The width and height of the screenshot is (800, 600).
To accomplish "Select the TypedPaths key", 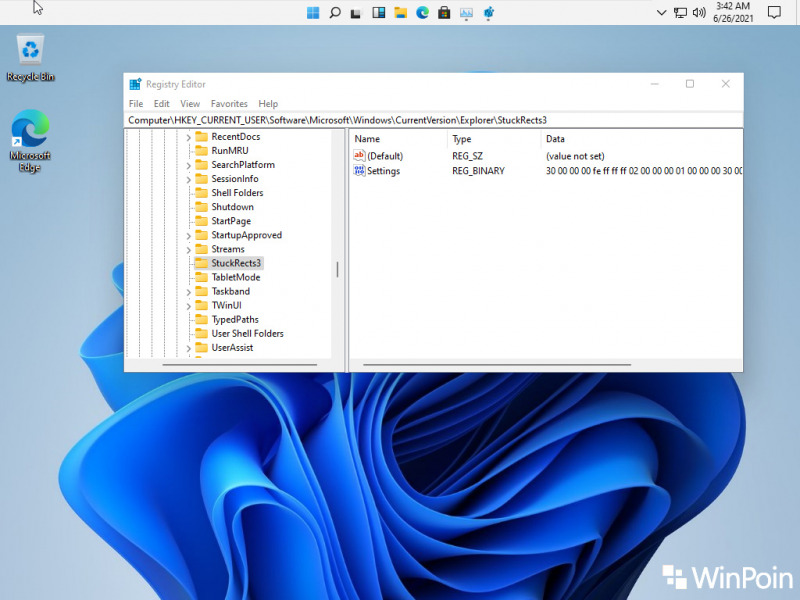I will (235, 319).
